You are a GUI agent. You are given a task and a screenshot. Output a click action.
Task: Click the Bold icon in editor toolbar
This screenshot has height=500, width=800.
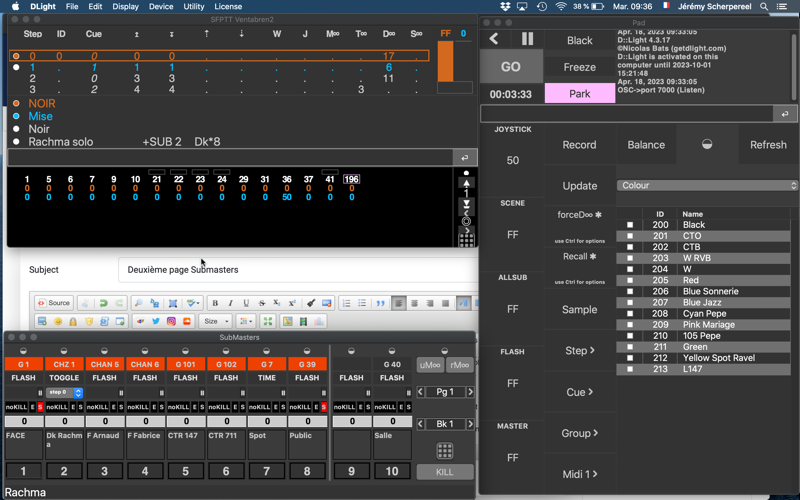[215, 303]
